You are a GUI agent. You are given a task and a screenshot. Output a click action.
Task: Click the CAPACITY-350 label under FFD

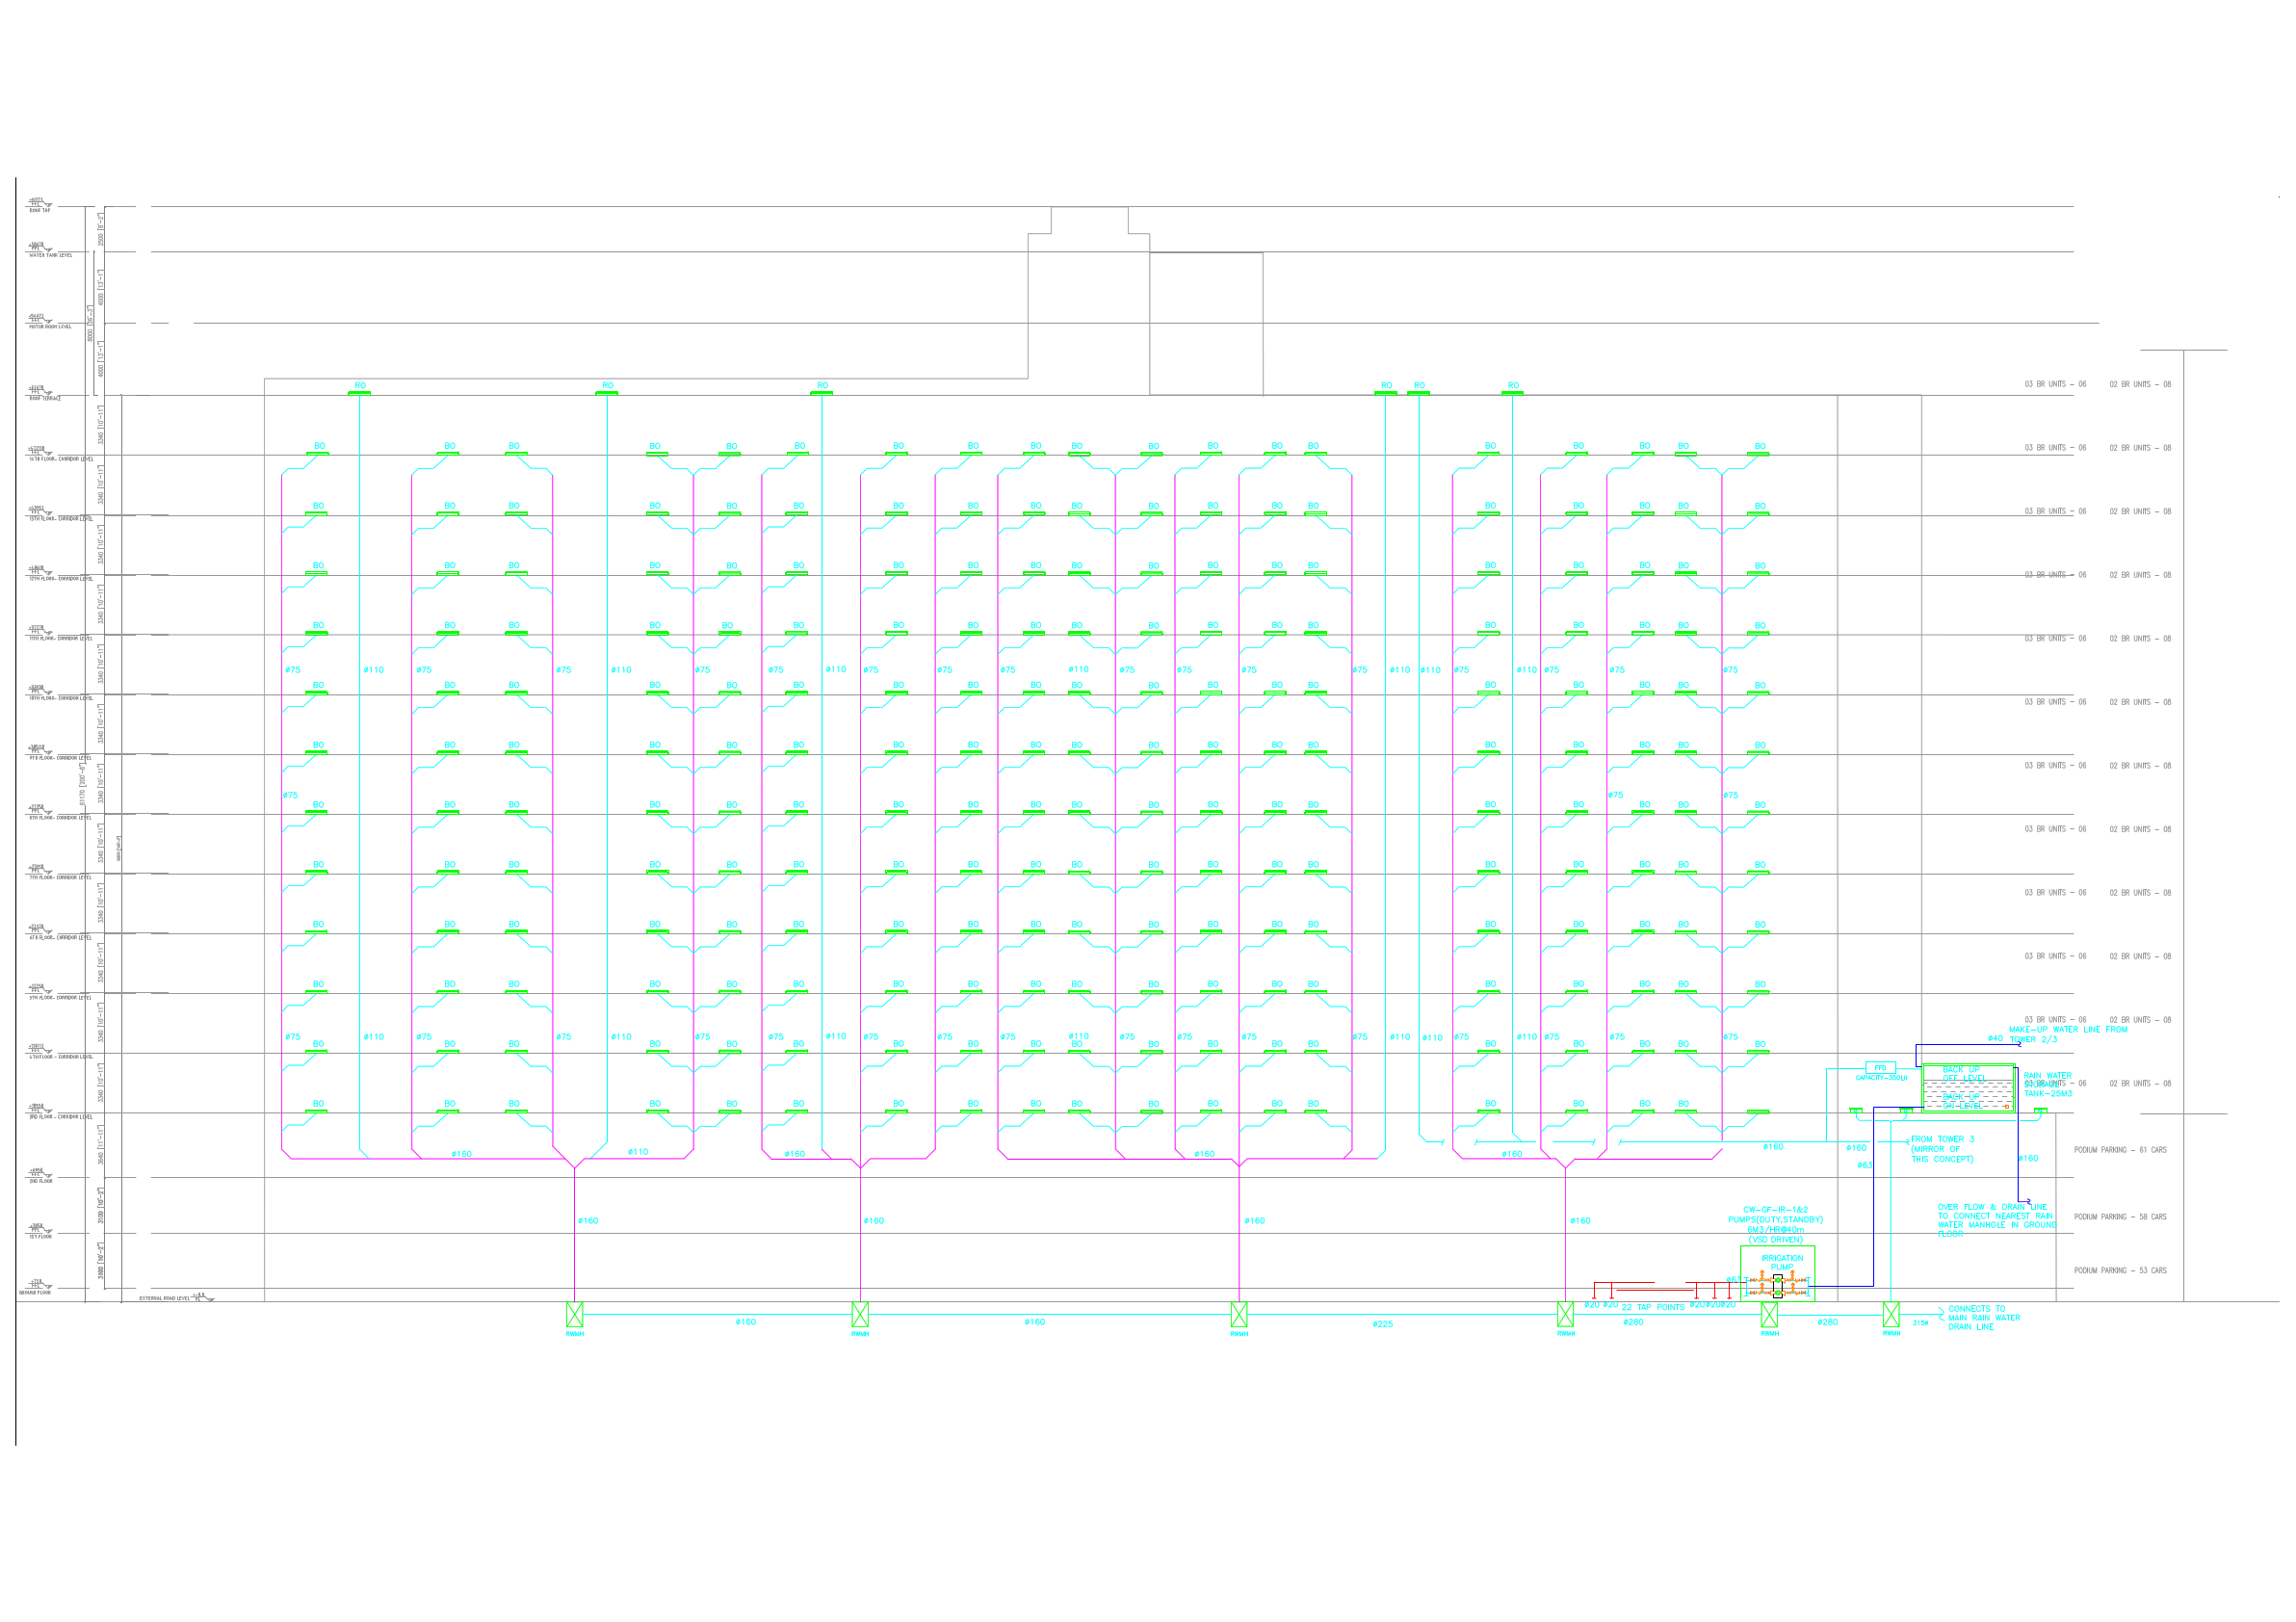tap(1881, 1078)
